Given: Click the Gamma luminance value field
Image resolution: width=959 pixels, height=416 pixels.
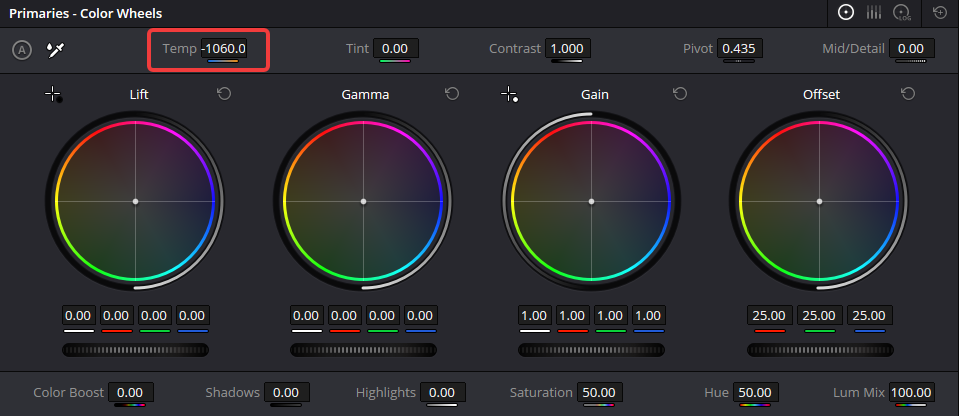Looking at the screenshot, I should tap(306, 316).
